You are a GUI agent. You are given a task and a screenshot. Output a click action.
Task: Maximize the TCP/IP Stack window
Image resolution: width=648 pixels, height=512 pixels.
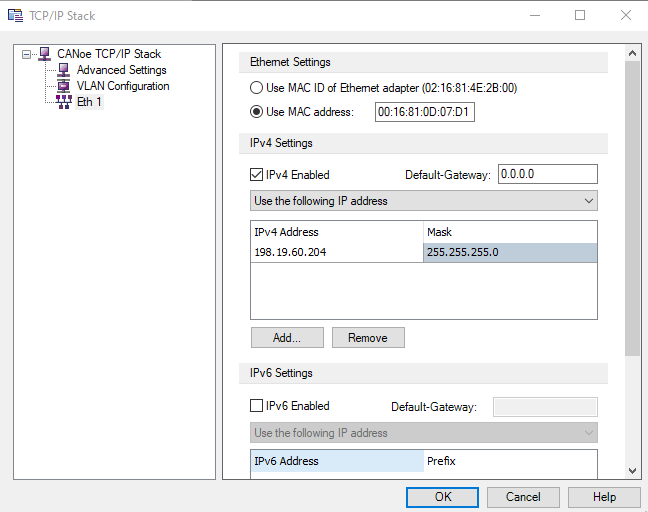pos(580,15)
